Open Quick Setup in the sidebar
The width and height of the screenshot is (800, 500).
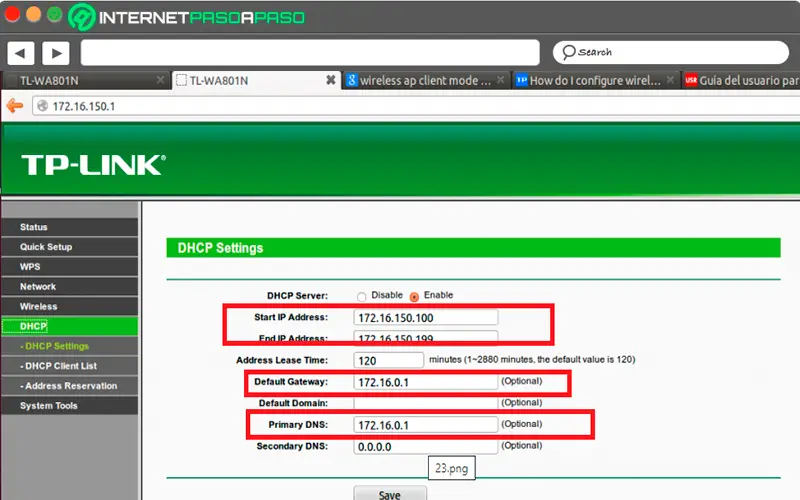point(70,247)
